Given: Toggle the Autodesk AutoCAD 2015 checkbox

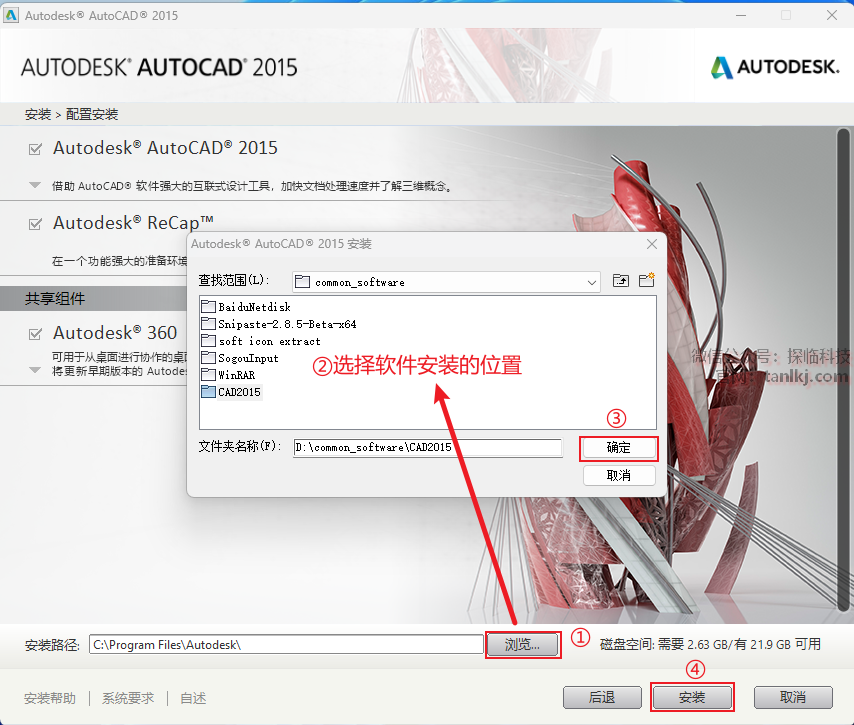Looking at the screenshot, I should point(35,149).
